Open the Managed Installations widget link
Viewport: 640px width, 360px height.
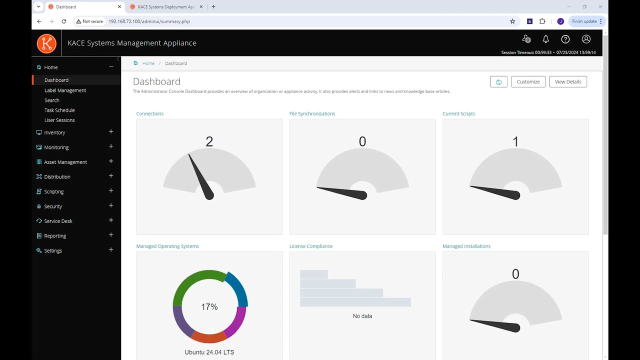(467, 247)
